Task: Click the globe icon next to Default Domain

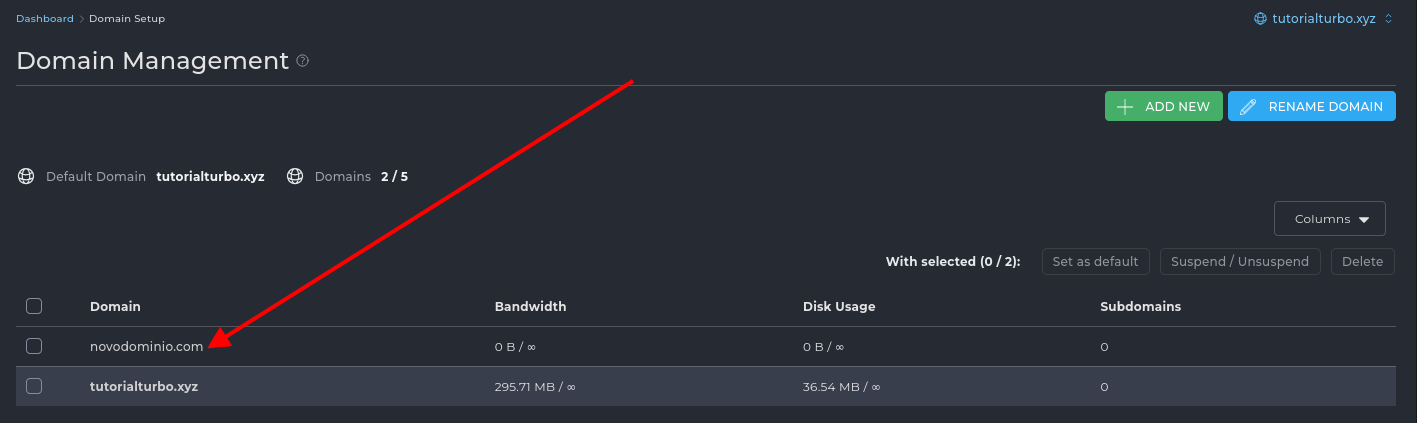Action: coord(26,177)
